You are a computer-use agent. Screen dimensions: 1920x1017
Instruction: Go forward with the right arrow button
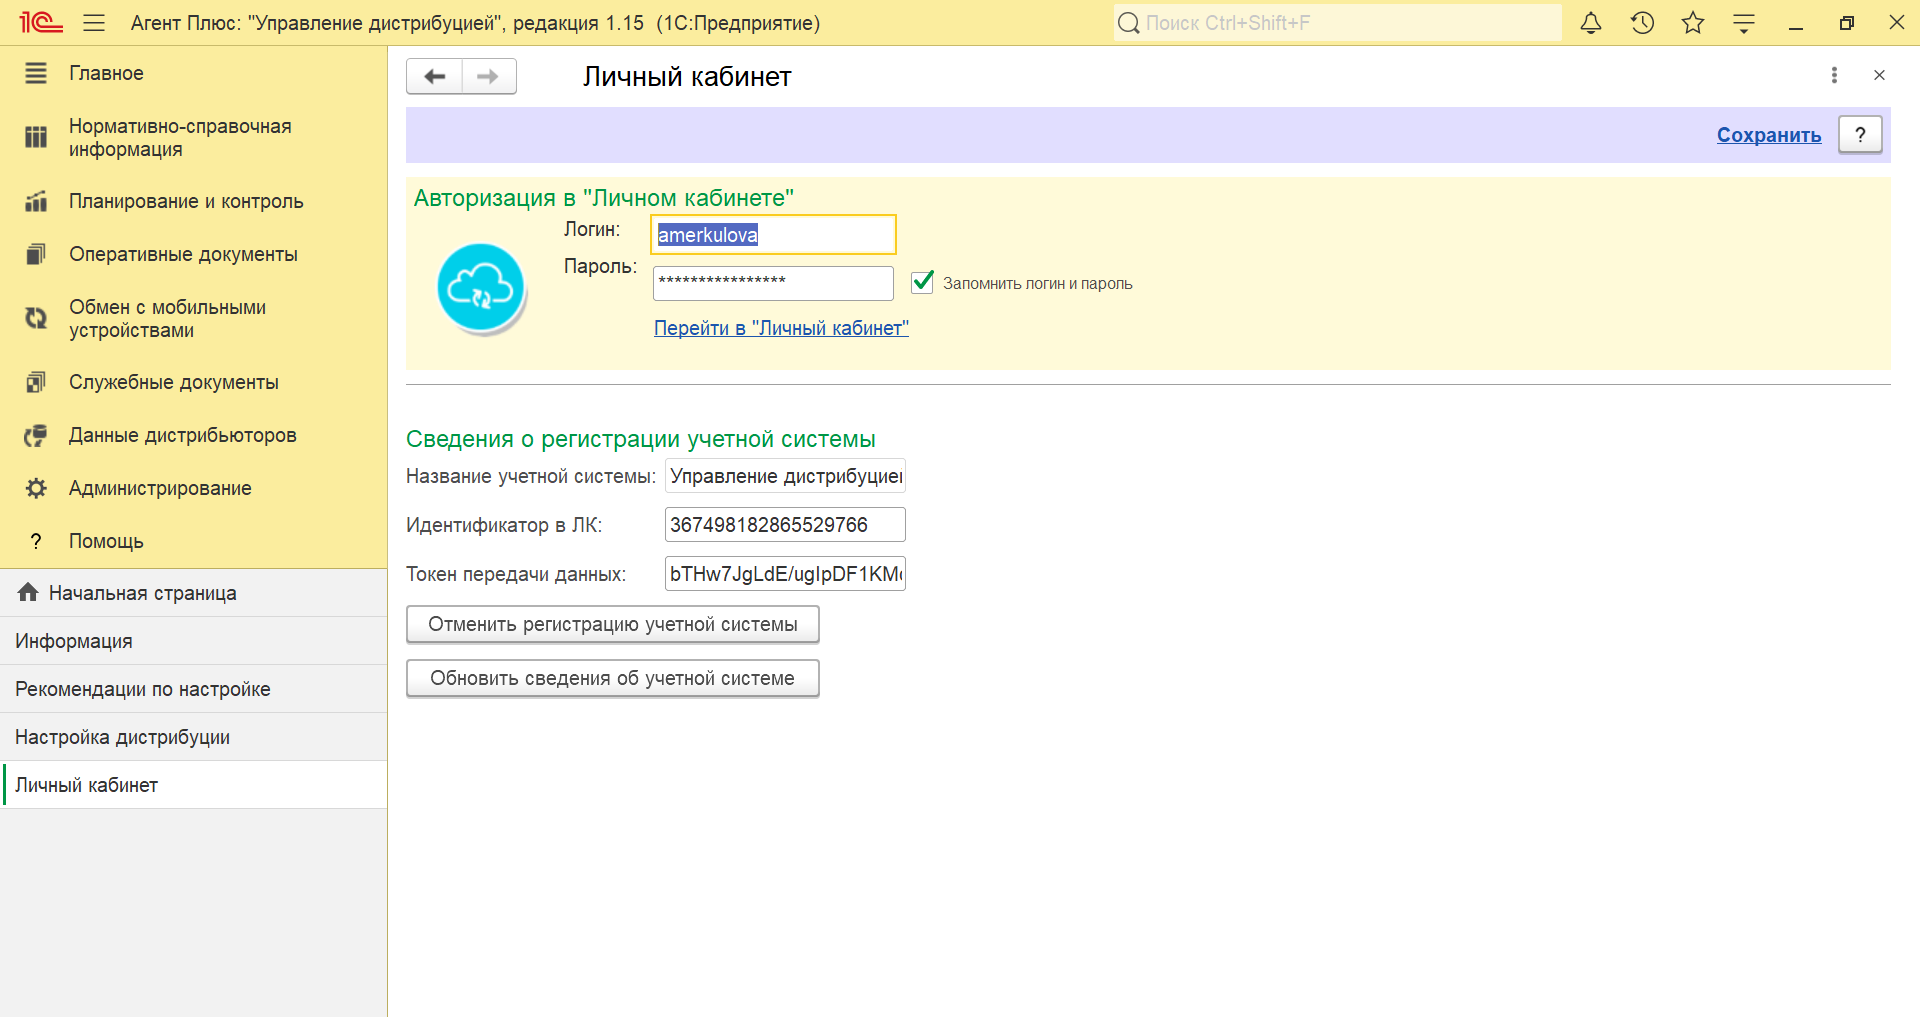coord(489,76)
